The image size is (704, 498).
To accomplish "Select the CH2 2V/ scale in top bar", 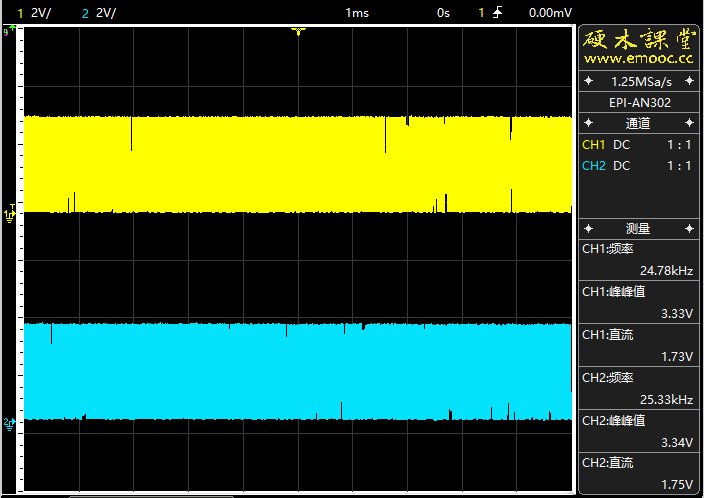I will pyautogui.click(x=105, y=12).
